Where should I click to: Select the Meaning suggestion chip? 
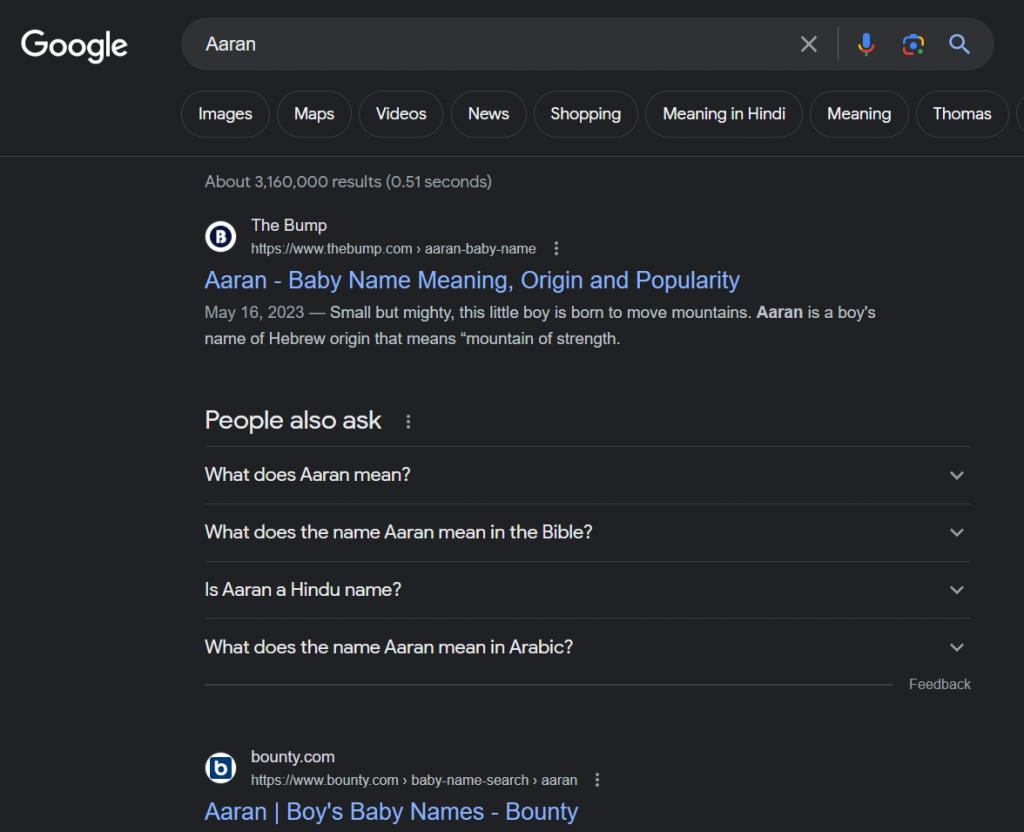pyautogui.click(x=859, y=114)
